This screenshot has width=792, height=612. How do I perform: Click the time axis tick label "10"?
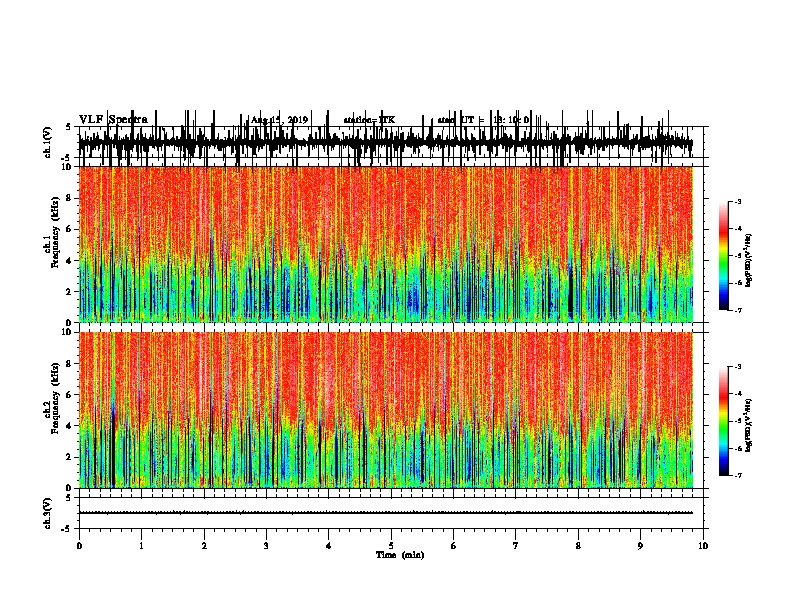(703, 546)
